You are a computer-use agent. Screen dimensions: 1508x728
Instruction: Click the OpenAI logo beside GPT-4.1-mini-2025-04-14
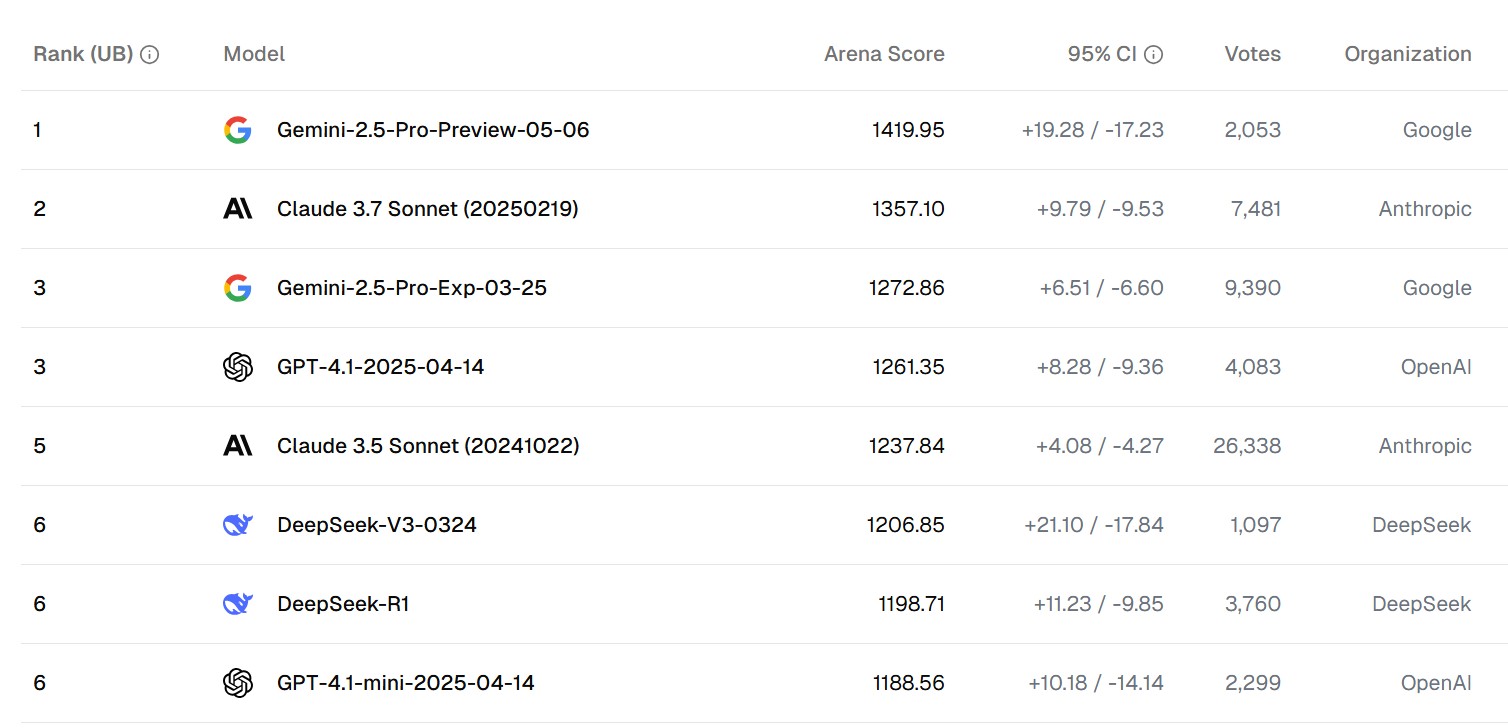click(238, 683)
